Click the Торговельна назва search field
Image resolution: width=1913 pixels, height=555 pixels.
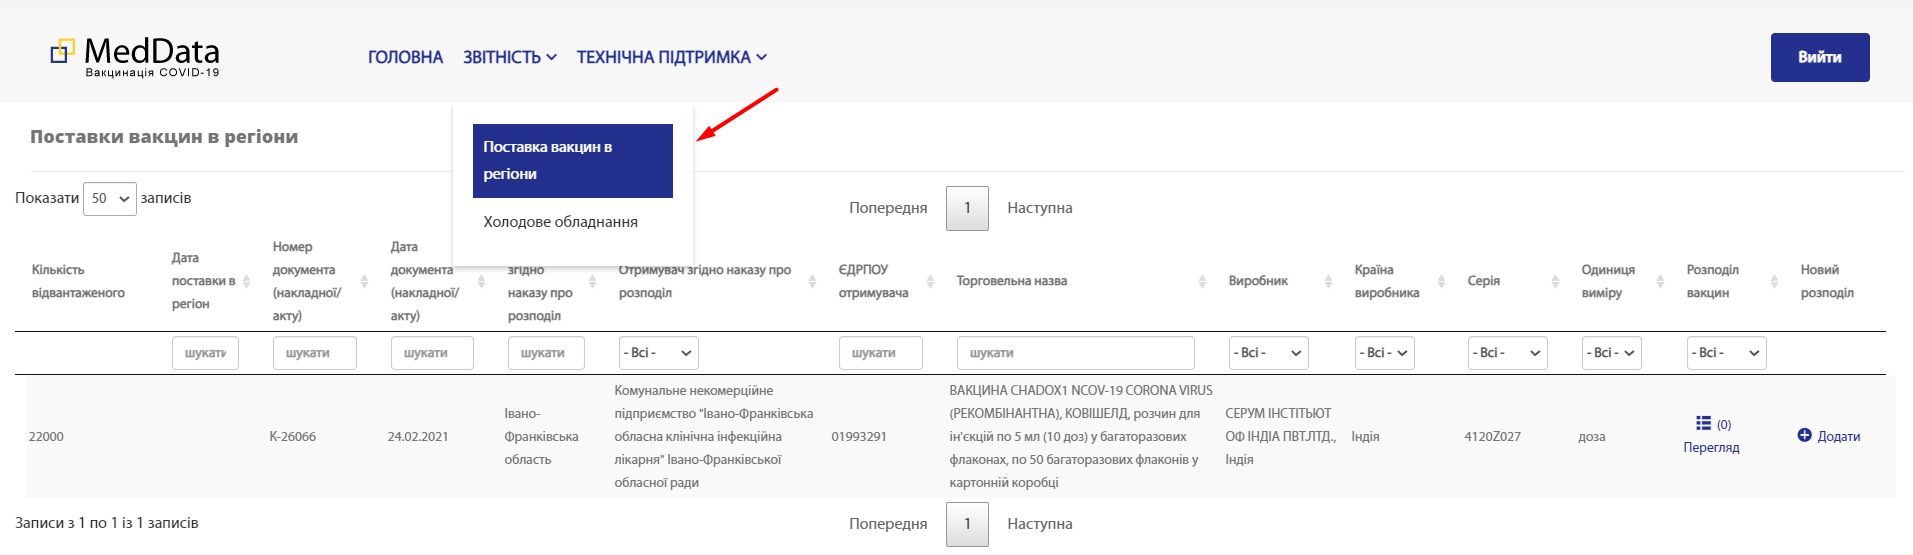(1075, 353)
